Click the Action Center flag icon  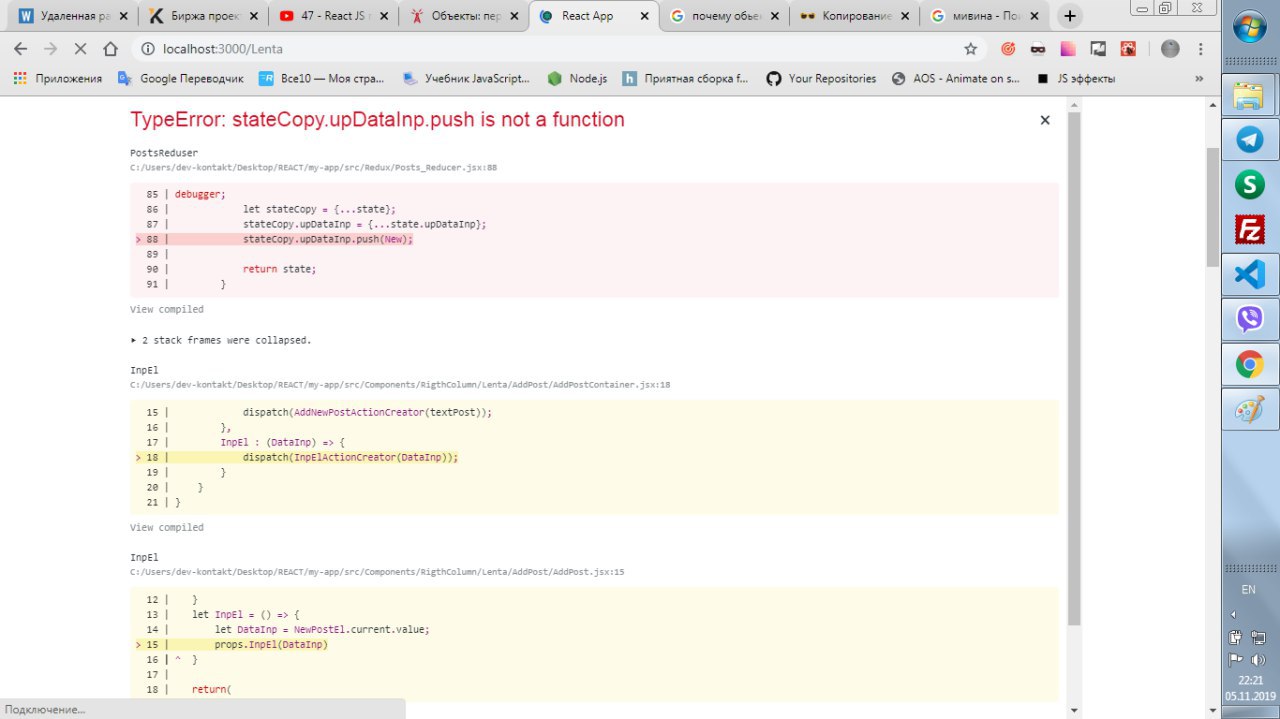(x=1235, y=659)
